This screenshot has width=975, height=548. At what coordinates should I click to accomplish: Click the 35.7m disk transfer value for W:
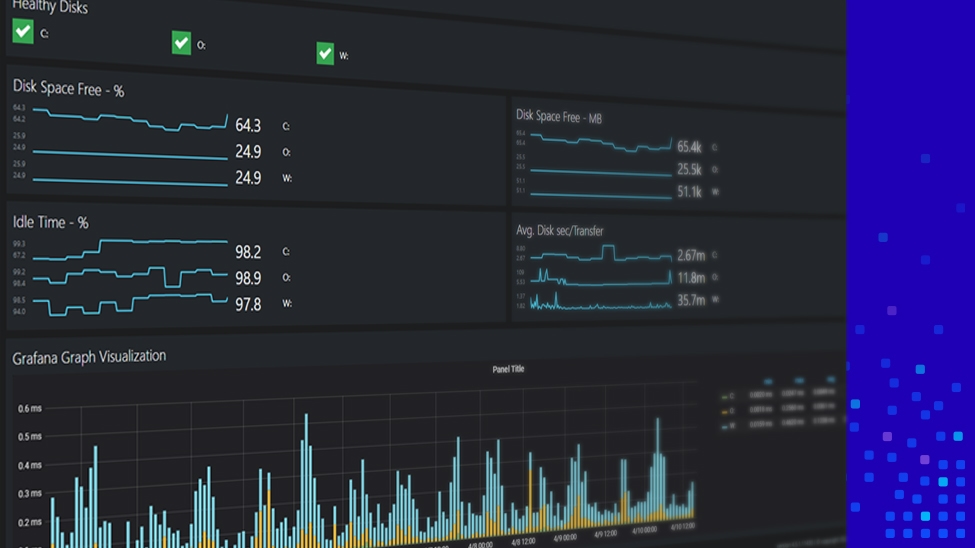coord(690,300)
